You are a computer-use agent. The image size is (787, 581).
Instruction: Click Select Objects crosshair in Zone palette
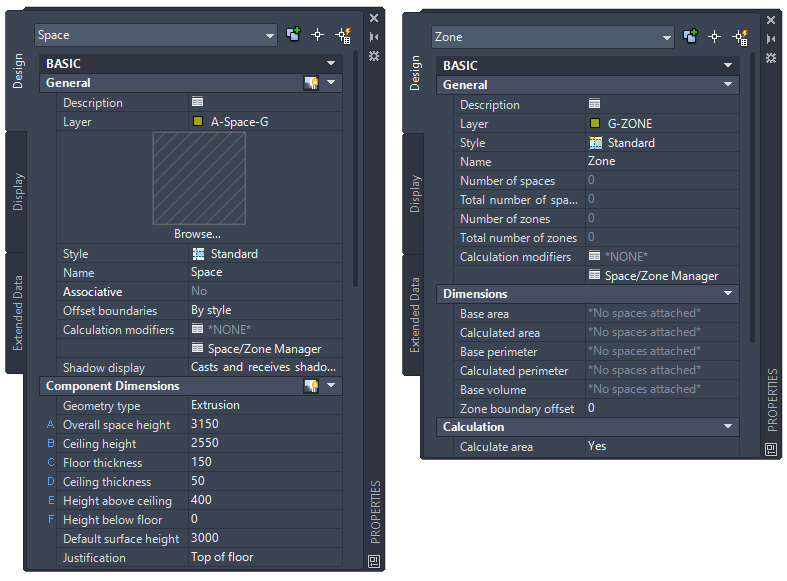[x=715, y=37]
